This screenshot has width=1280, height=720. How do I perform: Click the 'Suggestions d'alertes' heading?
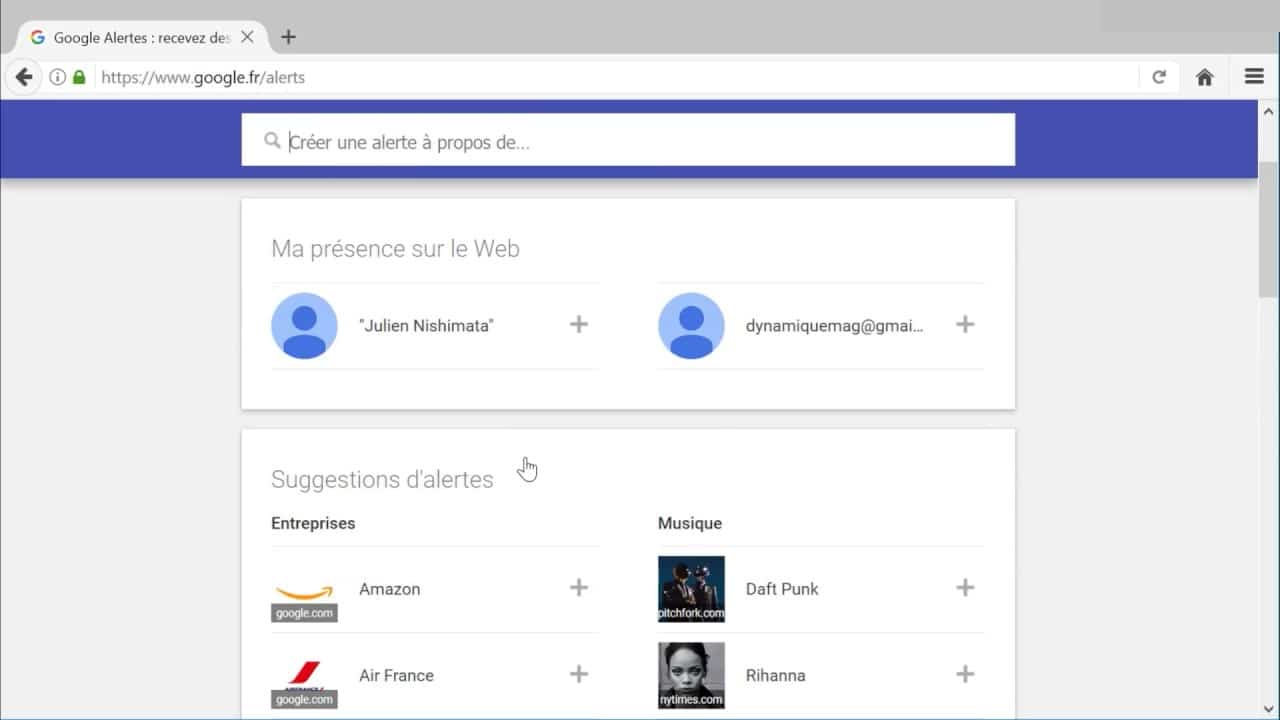coord(382,479)
